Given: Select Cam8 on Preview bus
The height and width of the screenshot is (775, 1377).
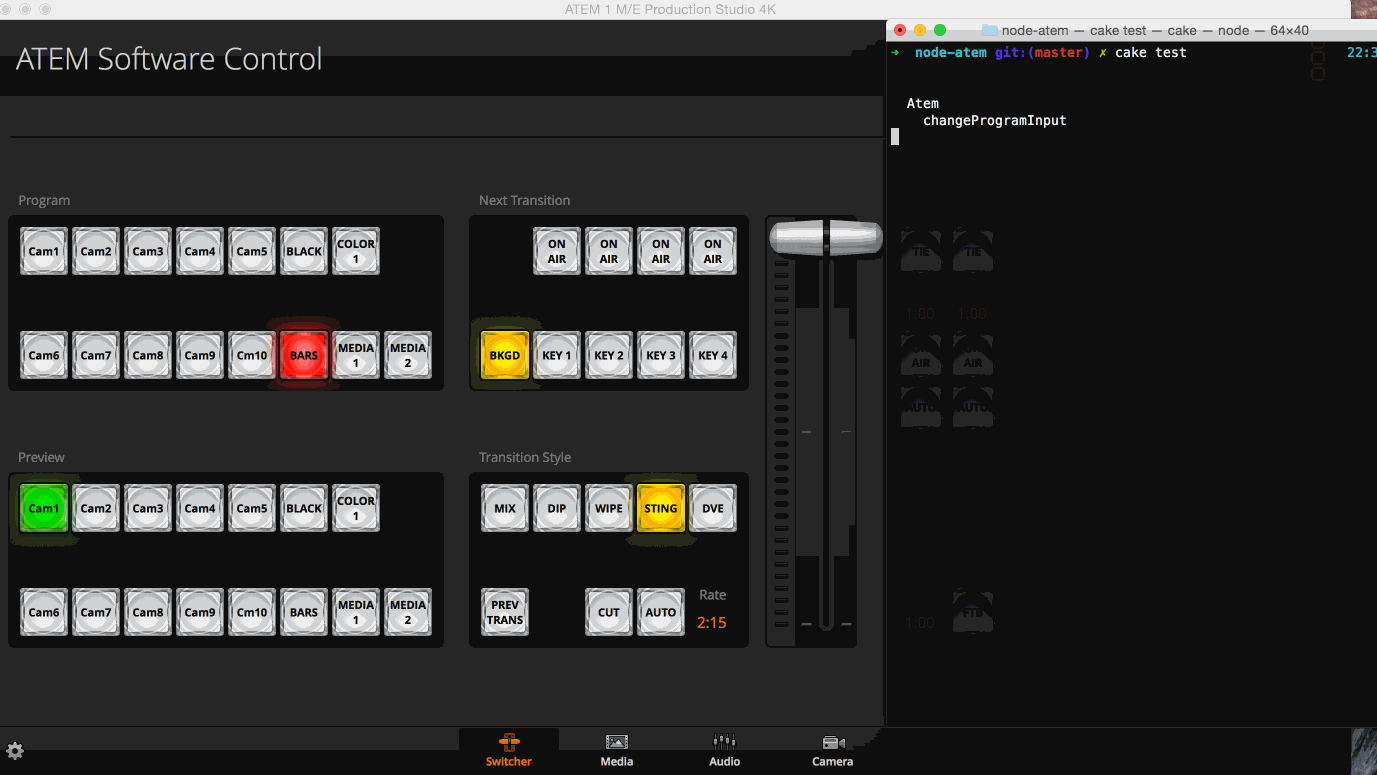Looking at the screenshot, I should coord(148,612).
